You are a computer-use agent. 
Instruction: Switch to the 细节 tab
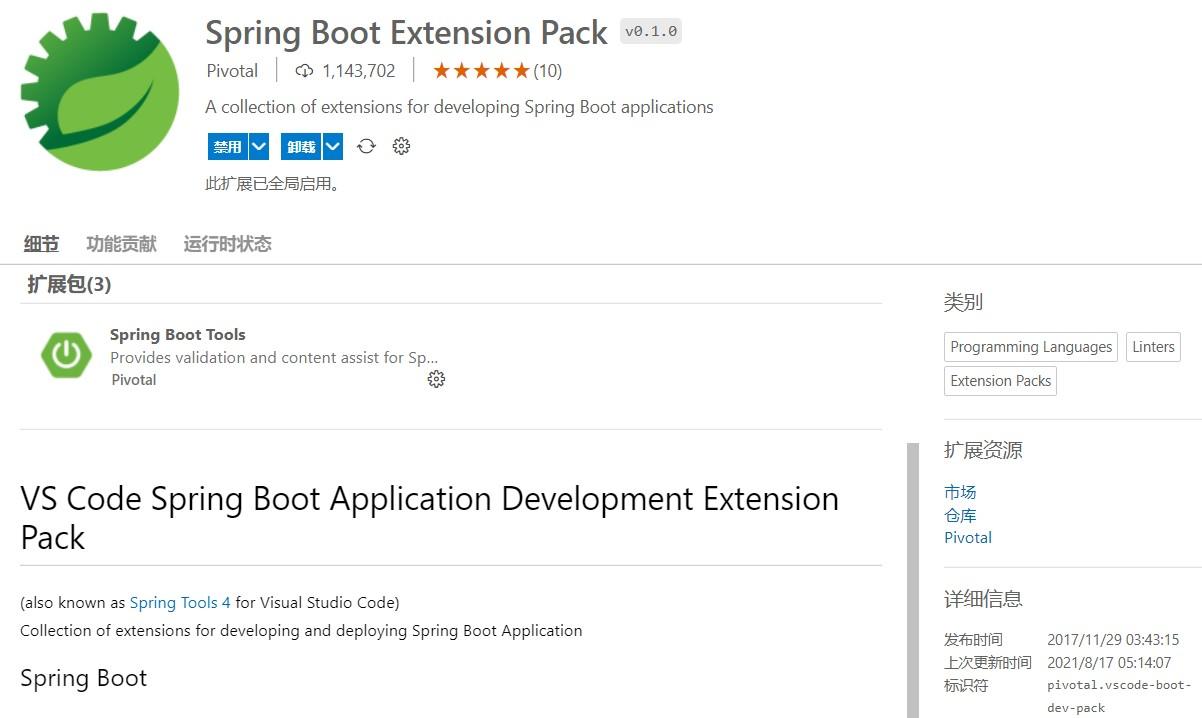(x=42, y=244)
